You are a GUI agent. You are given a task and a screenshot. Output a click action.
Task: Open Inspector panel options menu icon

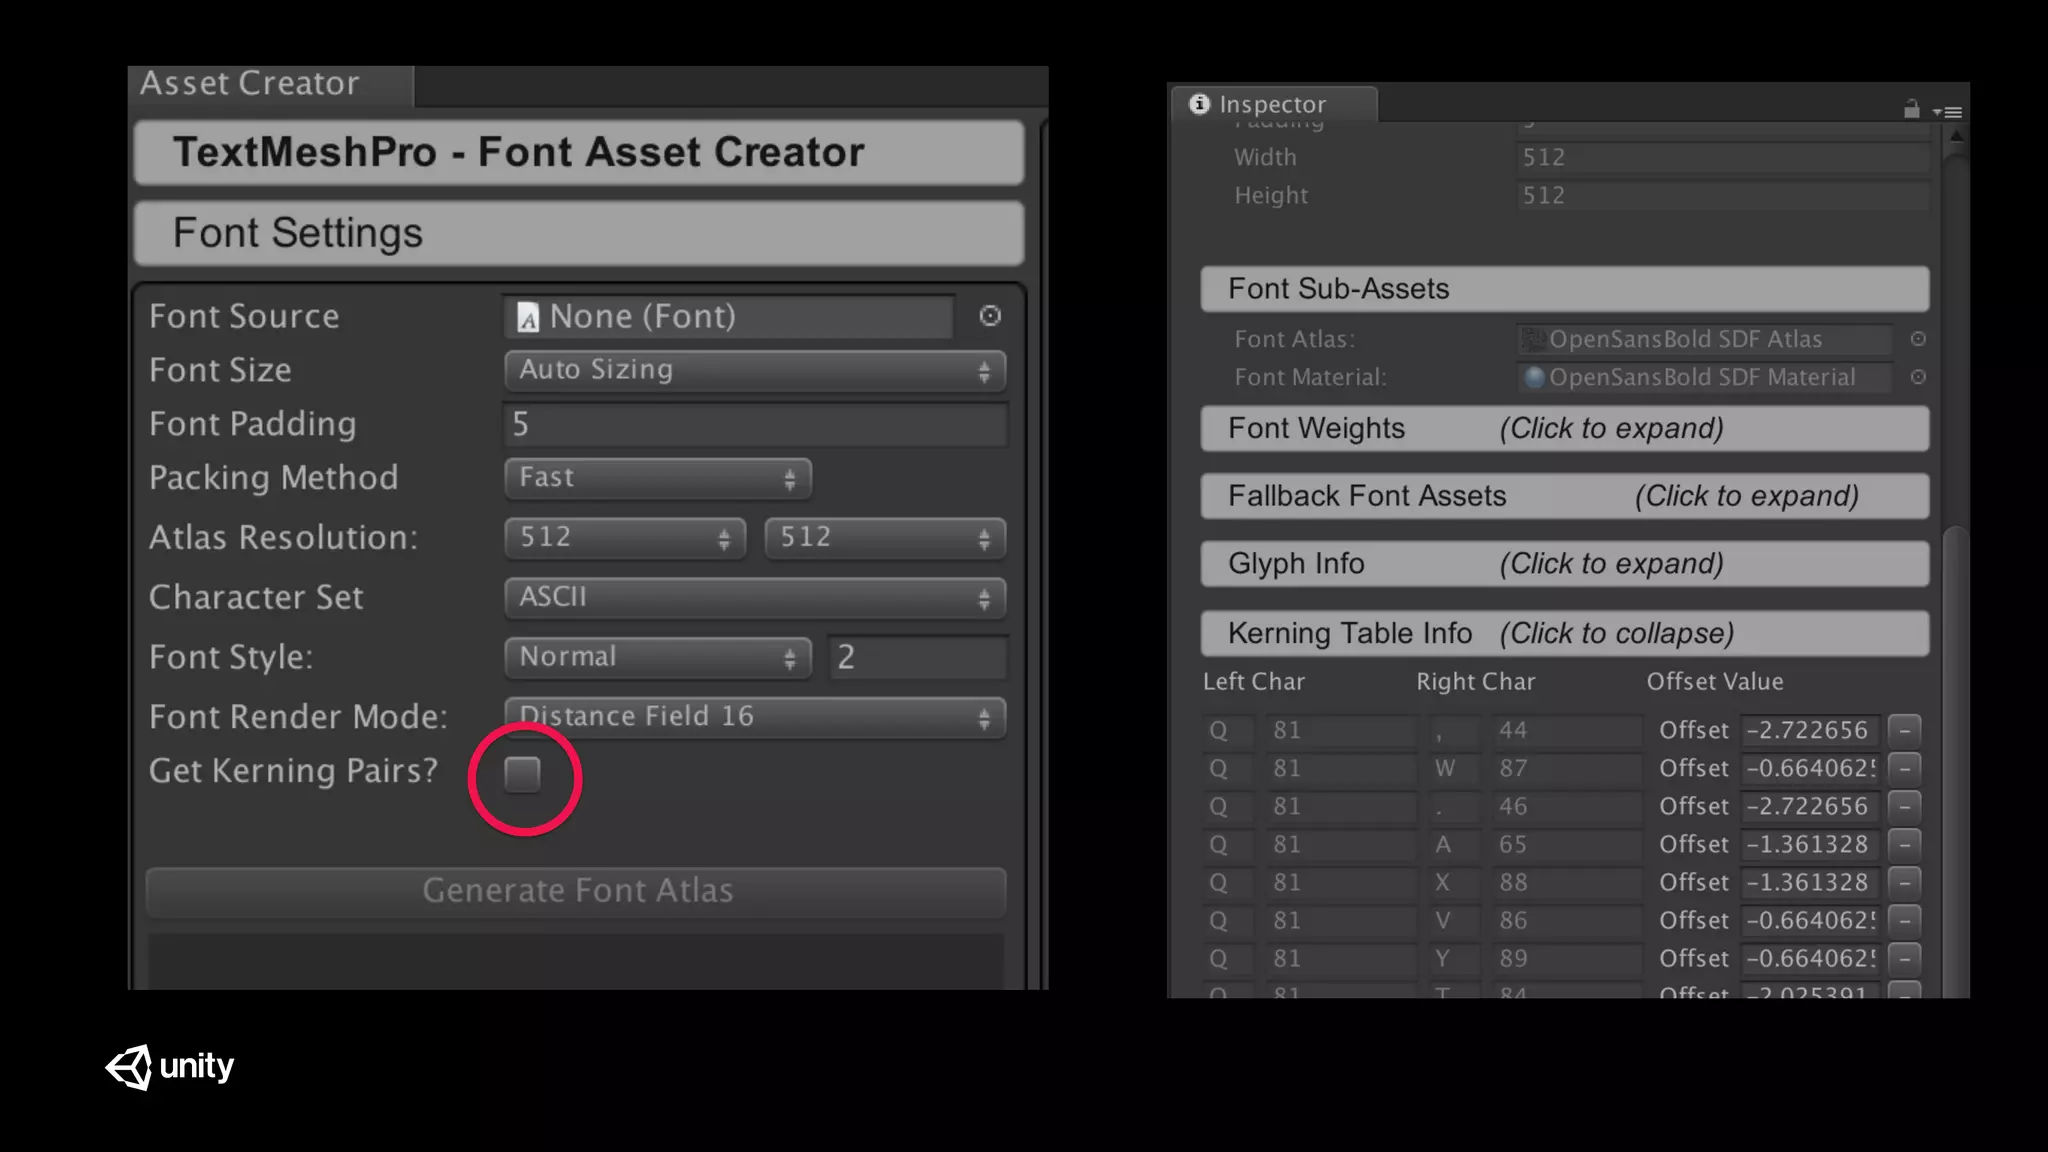pyautogui.click(x=1948, y=112)
